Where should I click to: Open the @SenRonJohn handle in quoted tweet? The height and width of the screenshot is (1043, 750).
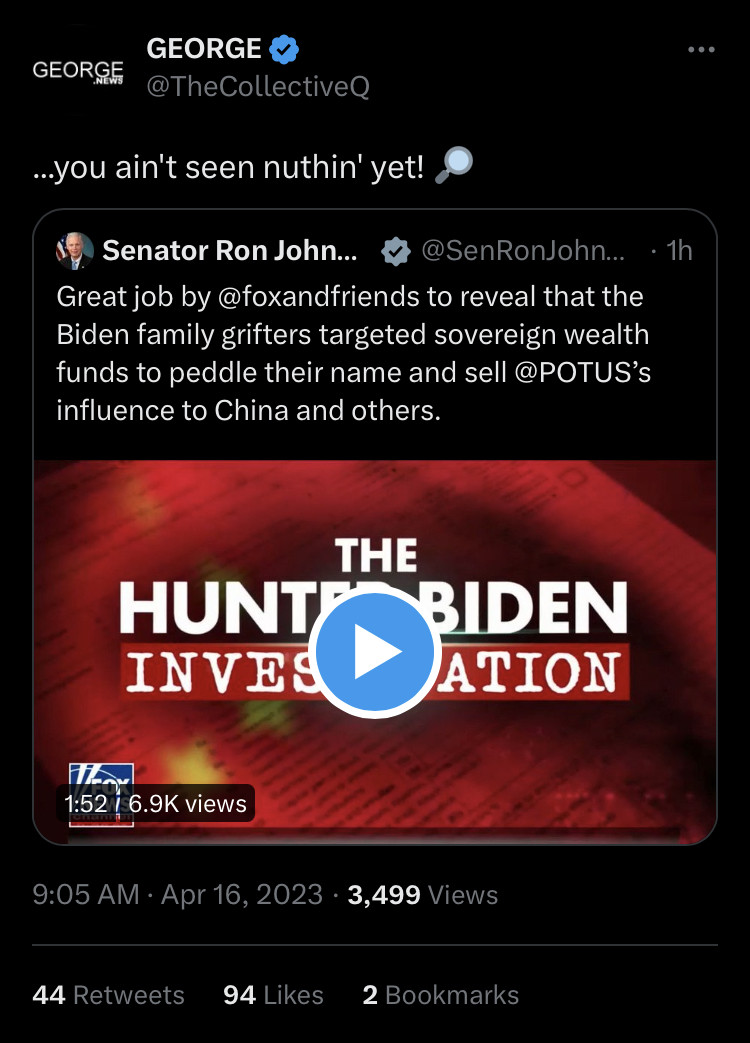[x=524, y=251]
